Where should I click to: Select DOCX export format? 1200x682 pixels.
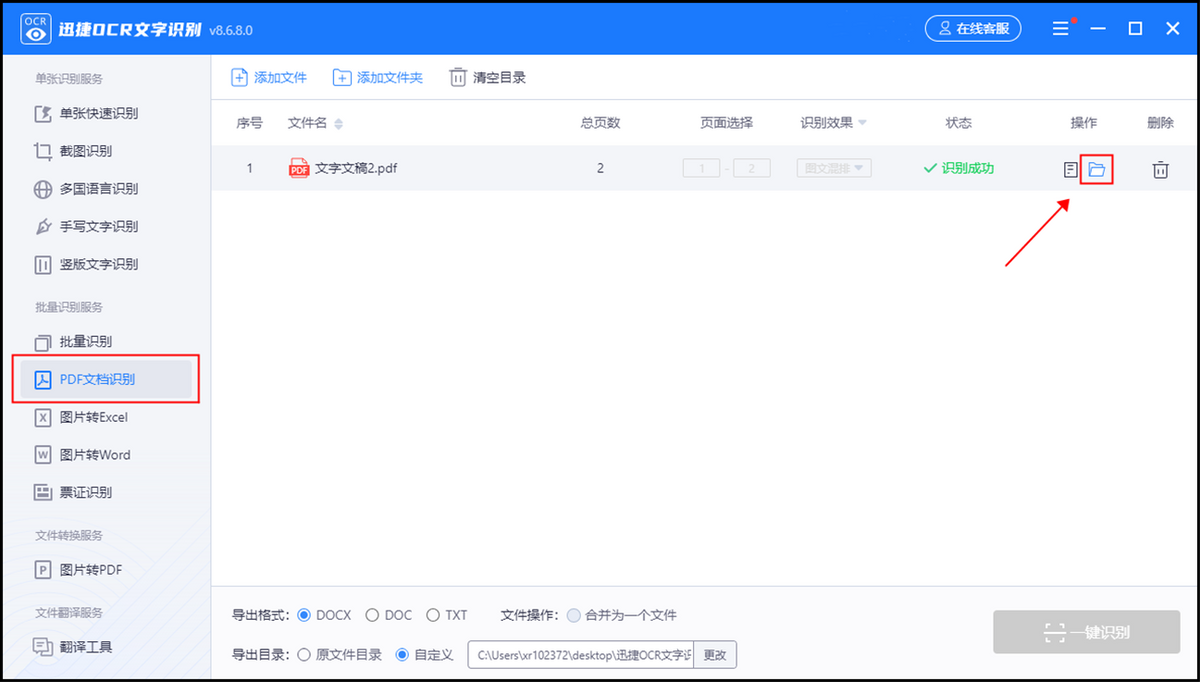coord(325,615)
